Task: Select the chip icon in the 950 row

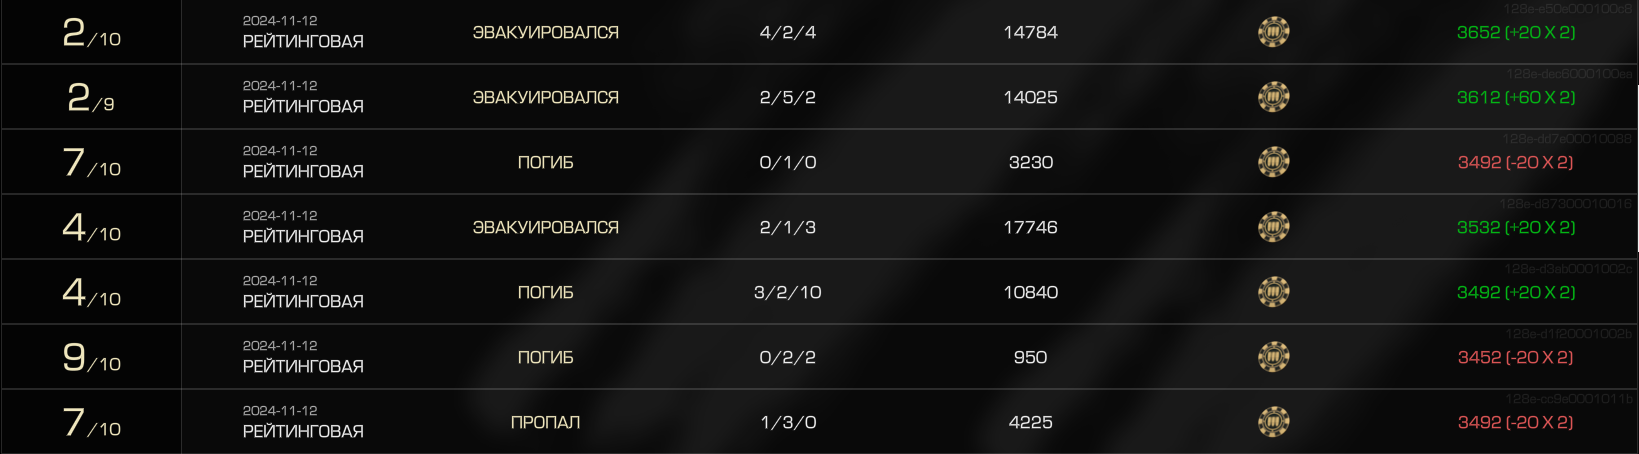Action: pyautogui.click(x=1273, y=357)
